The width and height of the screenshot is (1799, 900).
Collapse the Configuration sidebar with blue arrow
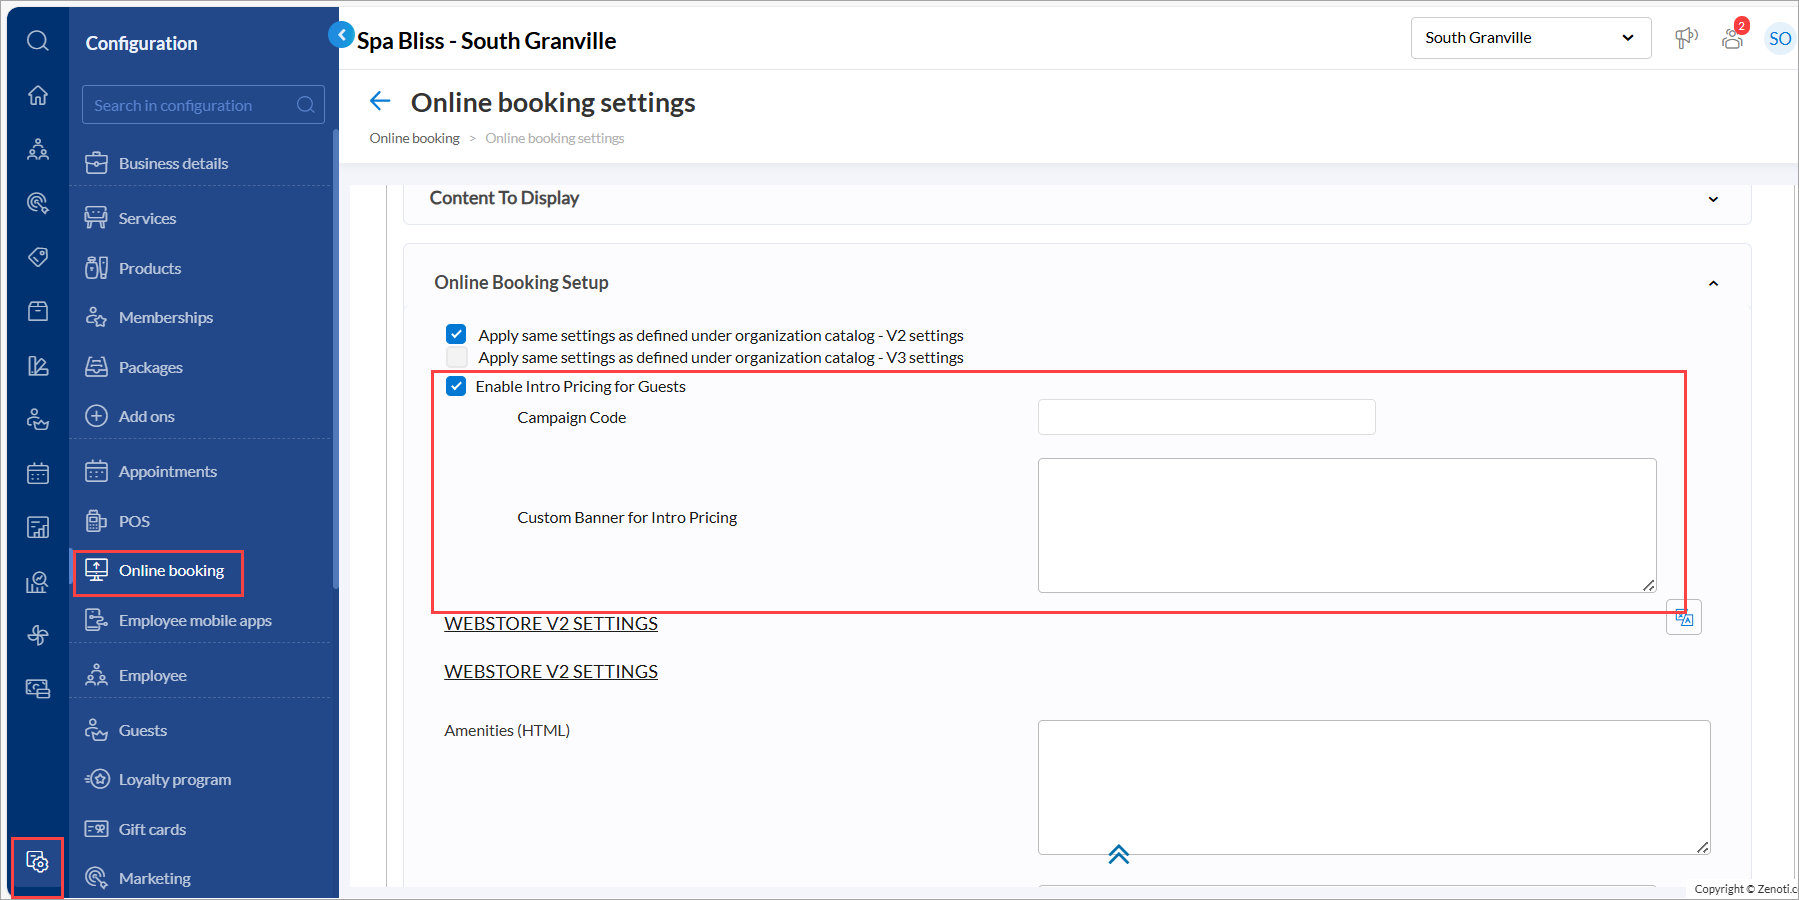pyautogui.click(x=341, y=35)
